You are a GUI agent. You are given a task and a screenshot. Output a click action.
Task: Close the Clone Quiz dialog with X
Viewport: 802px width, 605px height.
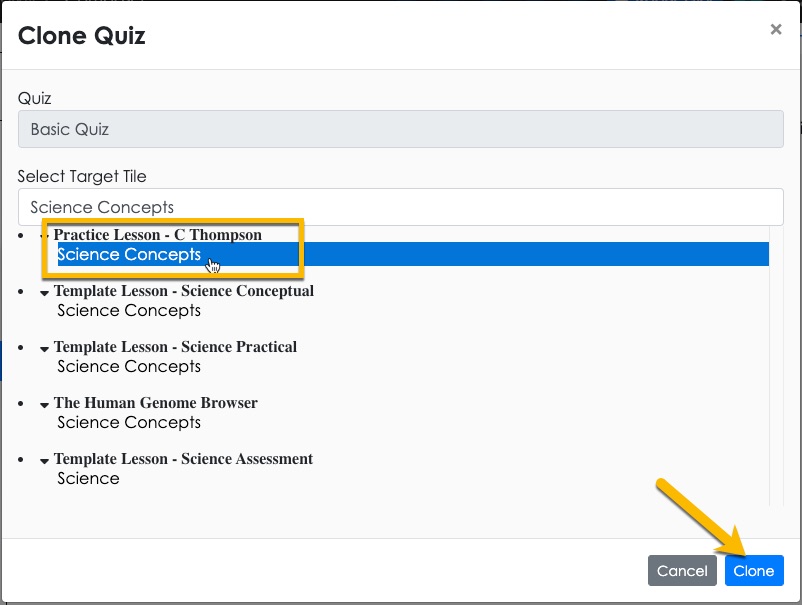click(775, 30)
